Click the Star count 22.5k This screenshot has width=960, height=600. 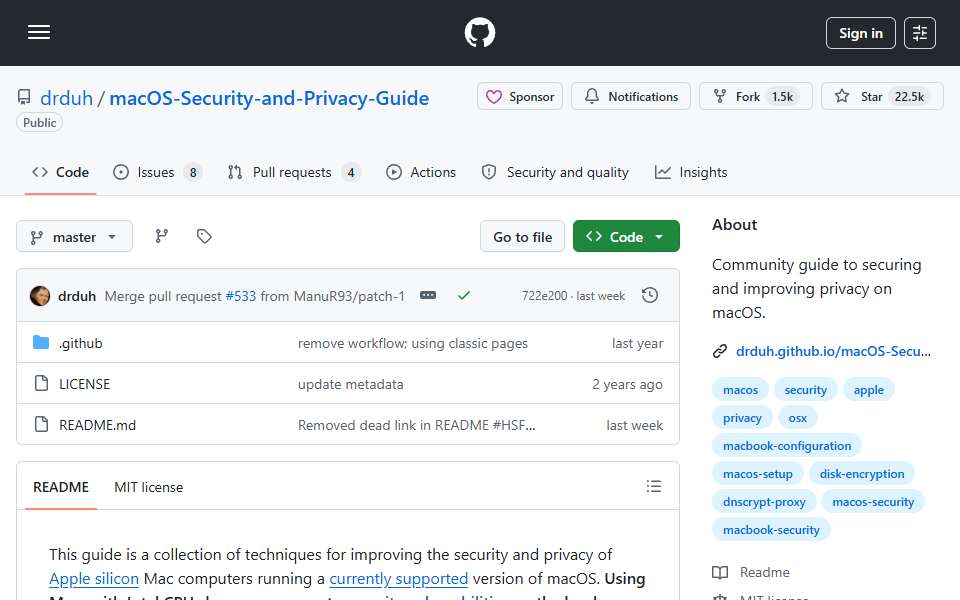[x=909, y=97]
